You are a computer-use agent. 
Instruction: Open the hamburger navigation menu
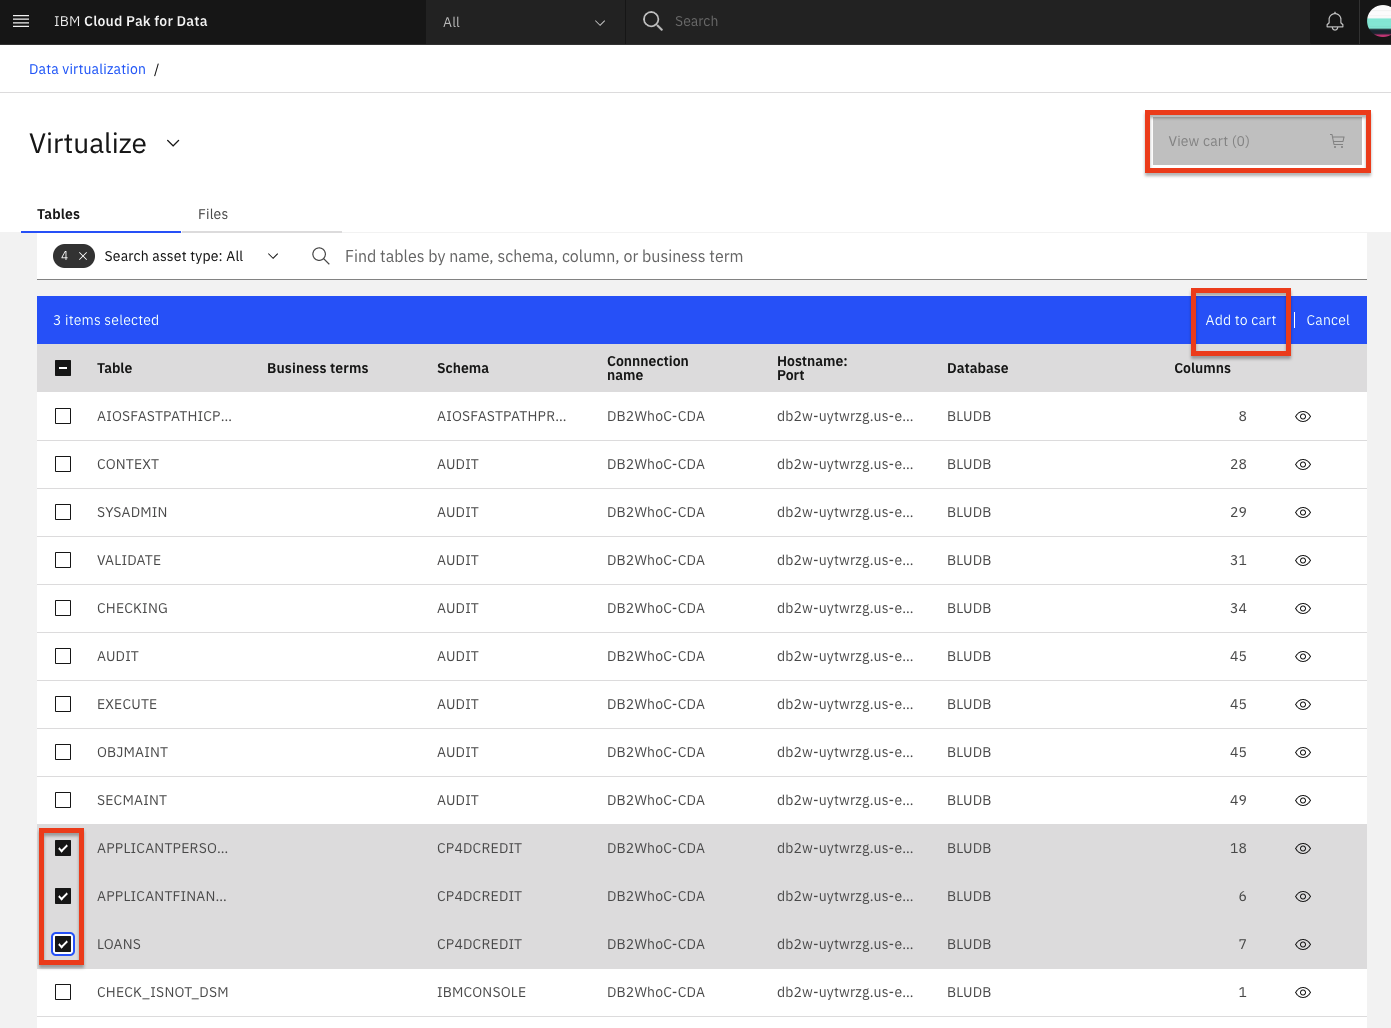point(21,21)
